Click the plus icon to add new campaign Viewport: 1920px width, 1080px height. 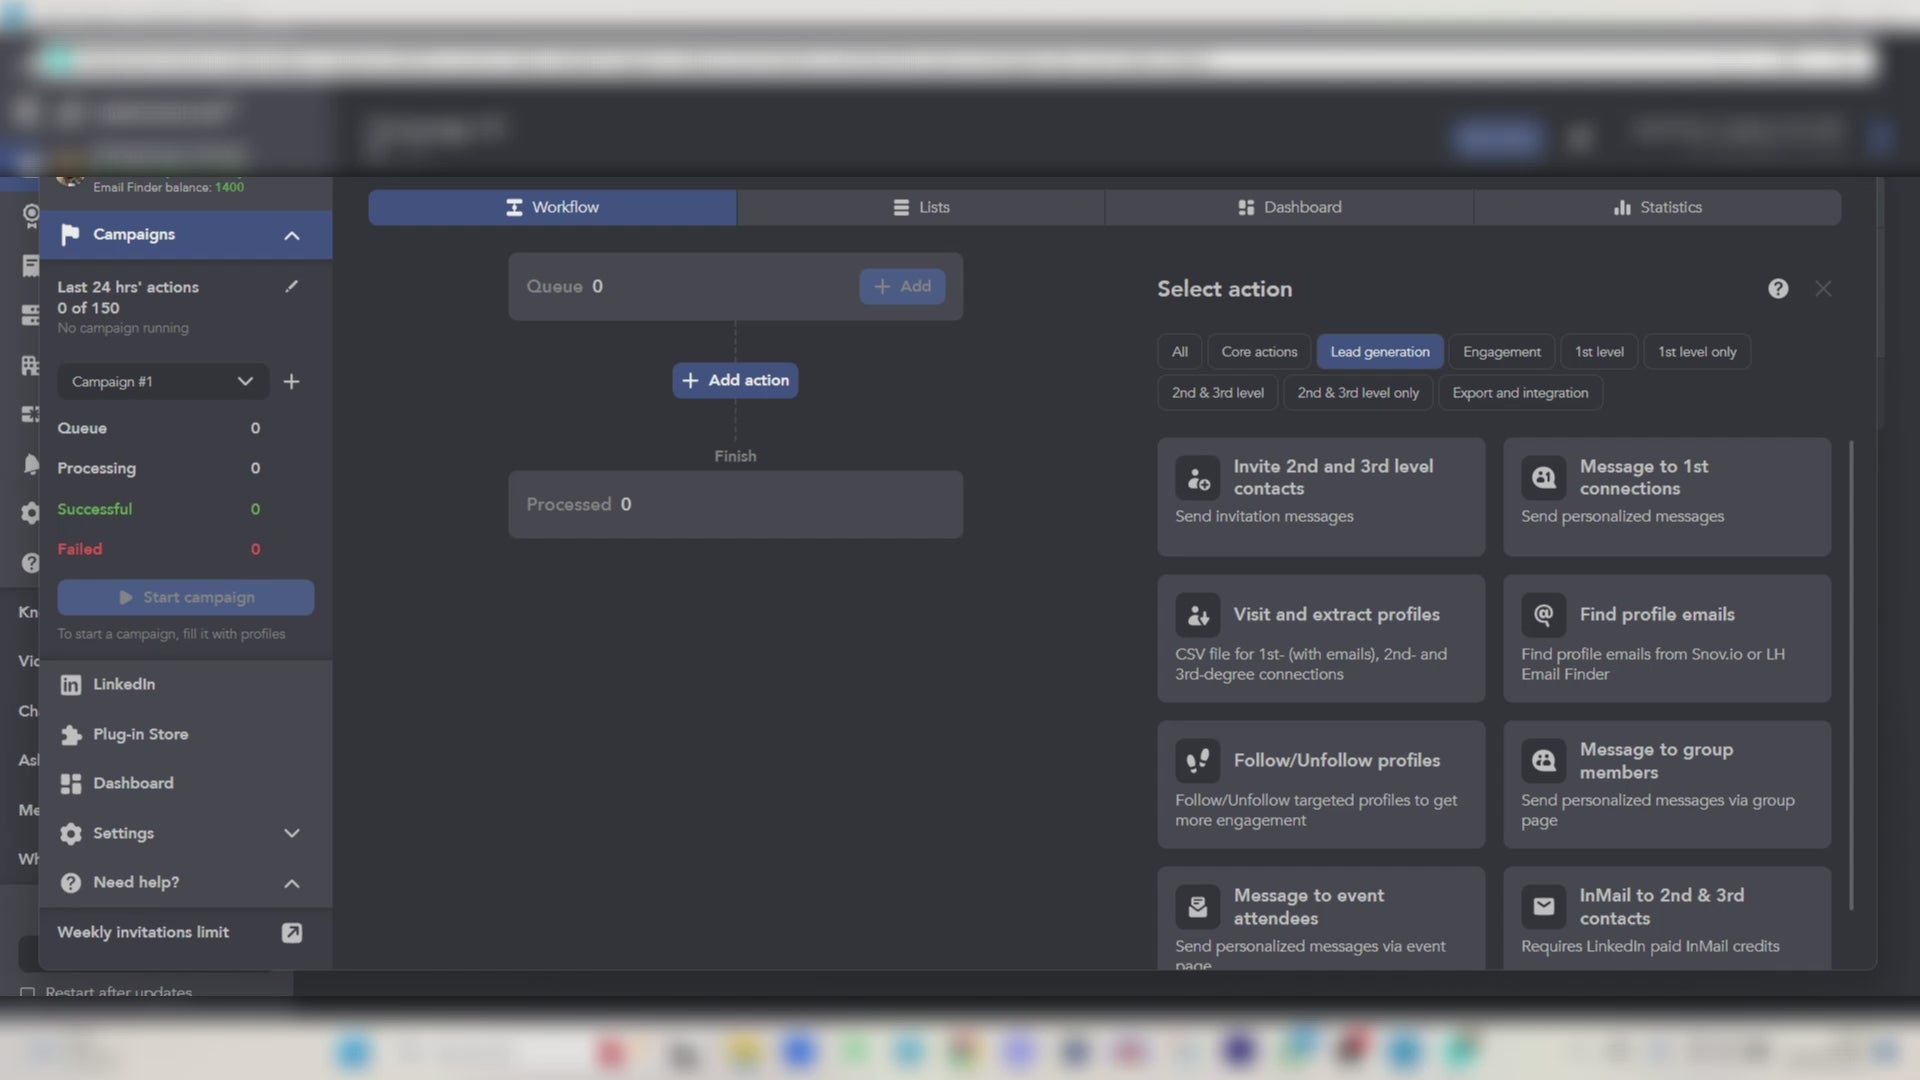291,382
